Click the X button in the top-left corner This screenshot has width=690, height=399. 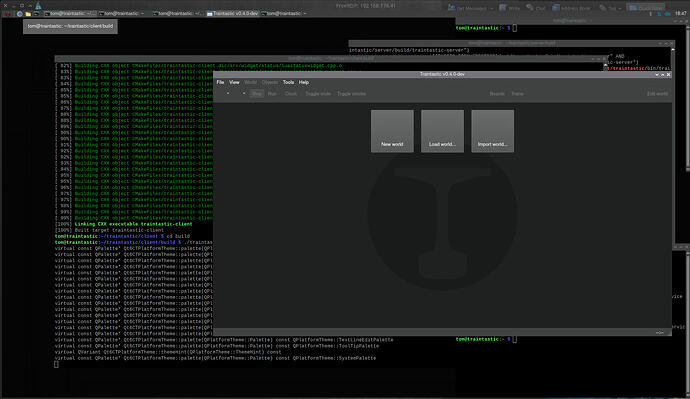[5, 6]
